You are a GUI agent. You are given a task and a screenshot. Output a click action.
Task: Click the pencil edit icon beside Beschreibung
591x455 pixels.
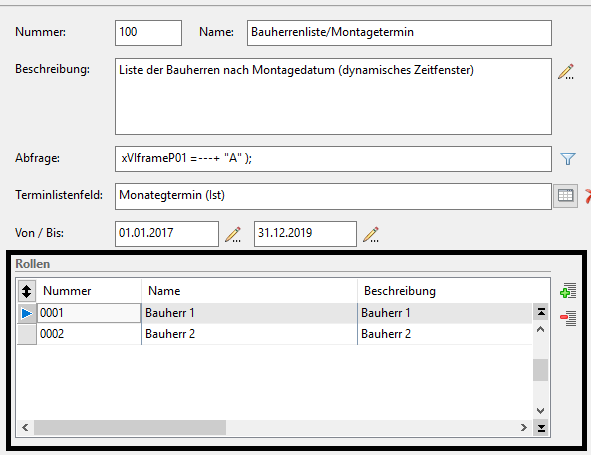(565, 72)
